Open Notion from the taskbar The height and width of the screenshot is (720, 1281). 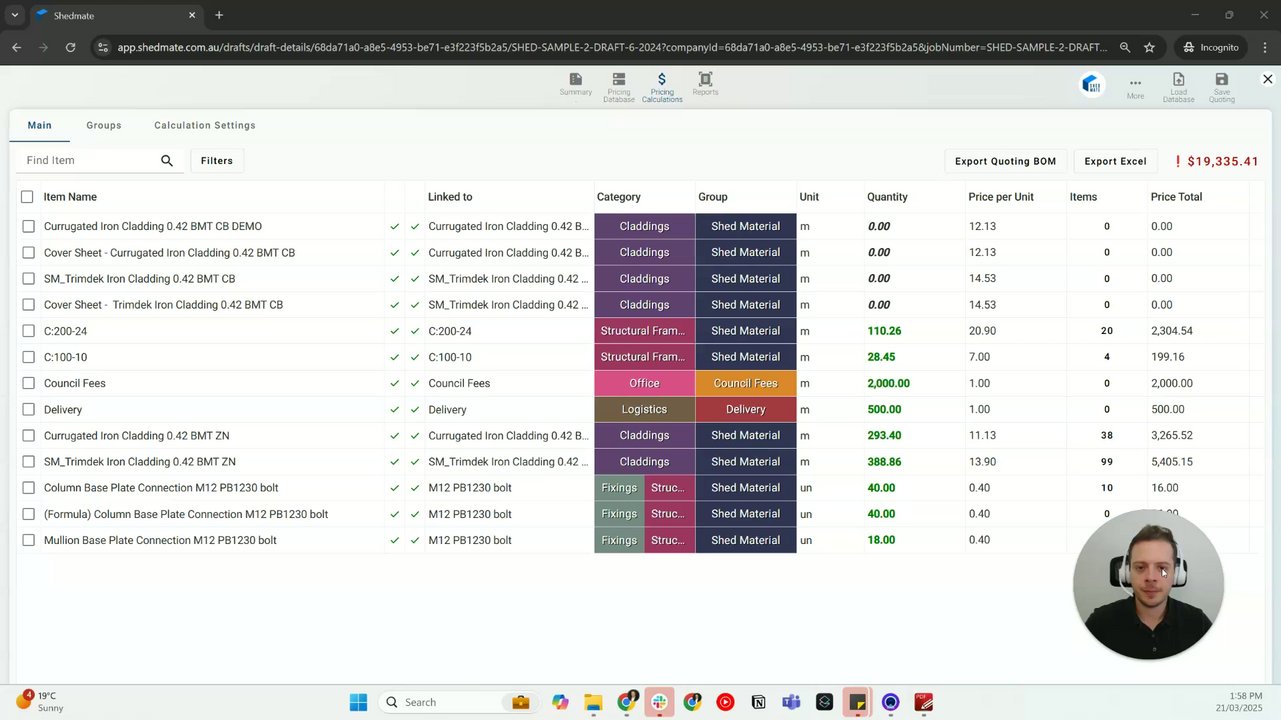pos(758,702)
